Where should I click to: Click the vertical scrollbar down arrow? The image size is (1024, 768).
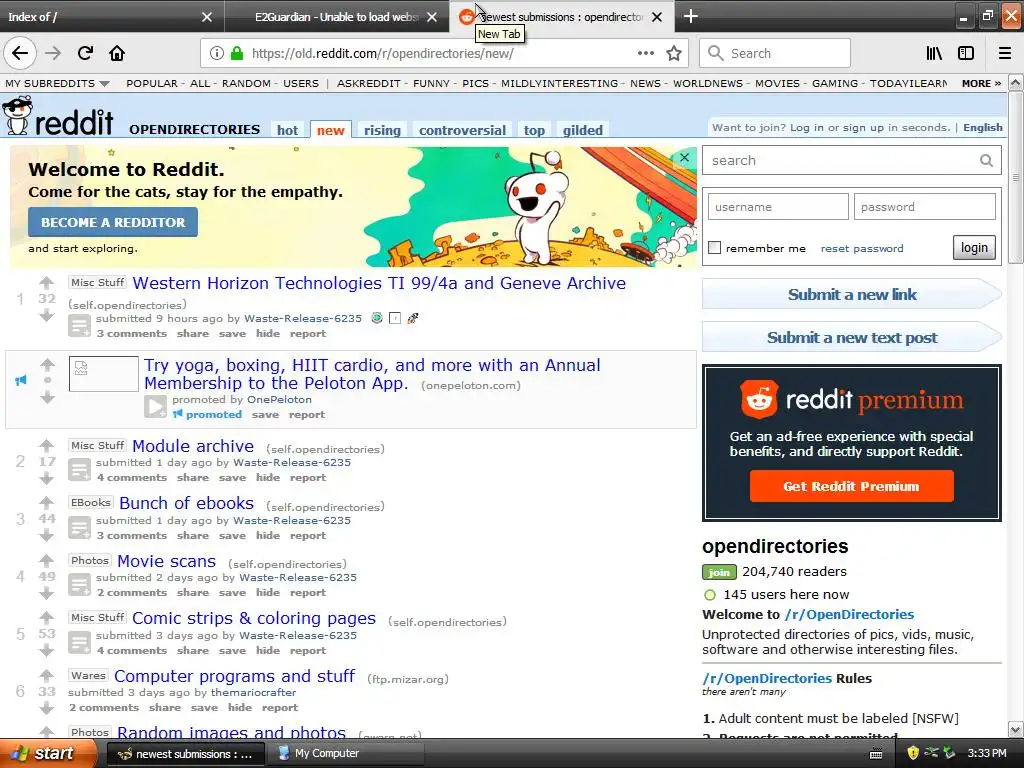[1016, 729]
